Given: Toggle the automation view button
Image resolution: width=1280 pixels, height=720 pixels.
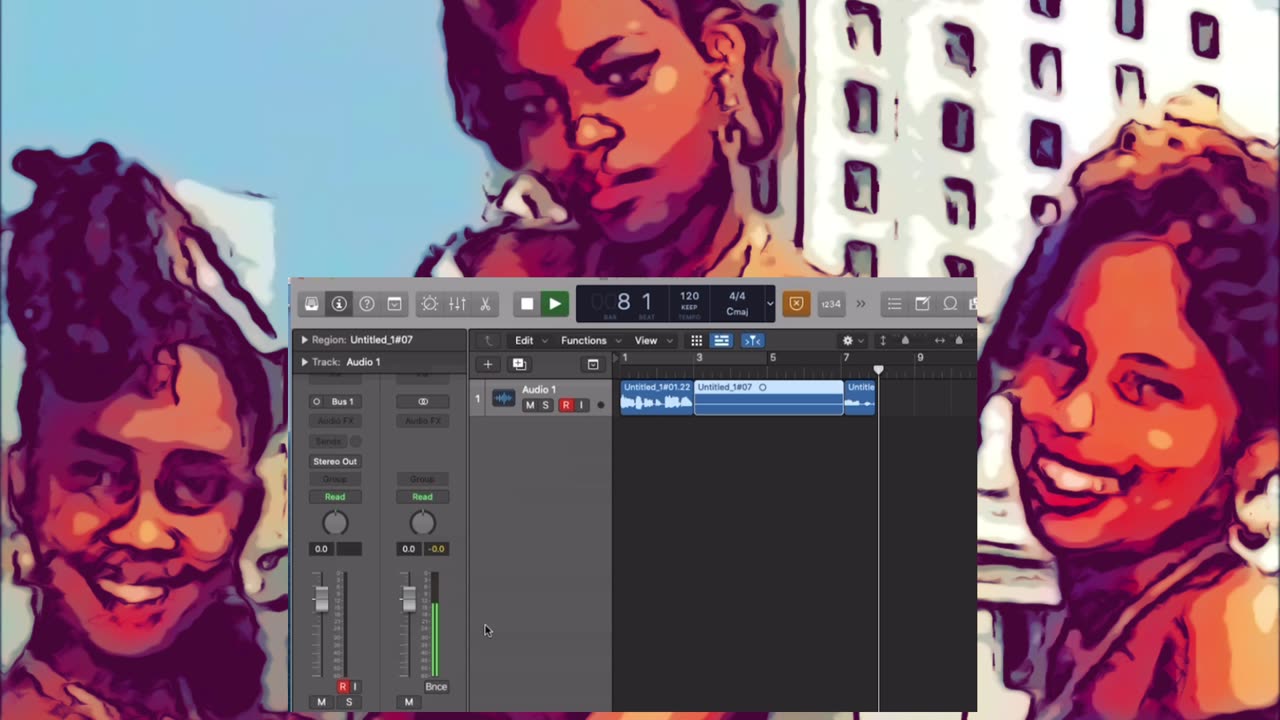Looking at the screenshot, I should (x=721, y=341).
